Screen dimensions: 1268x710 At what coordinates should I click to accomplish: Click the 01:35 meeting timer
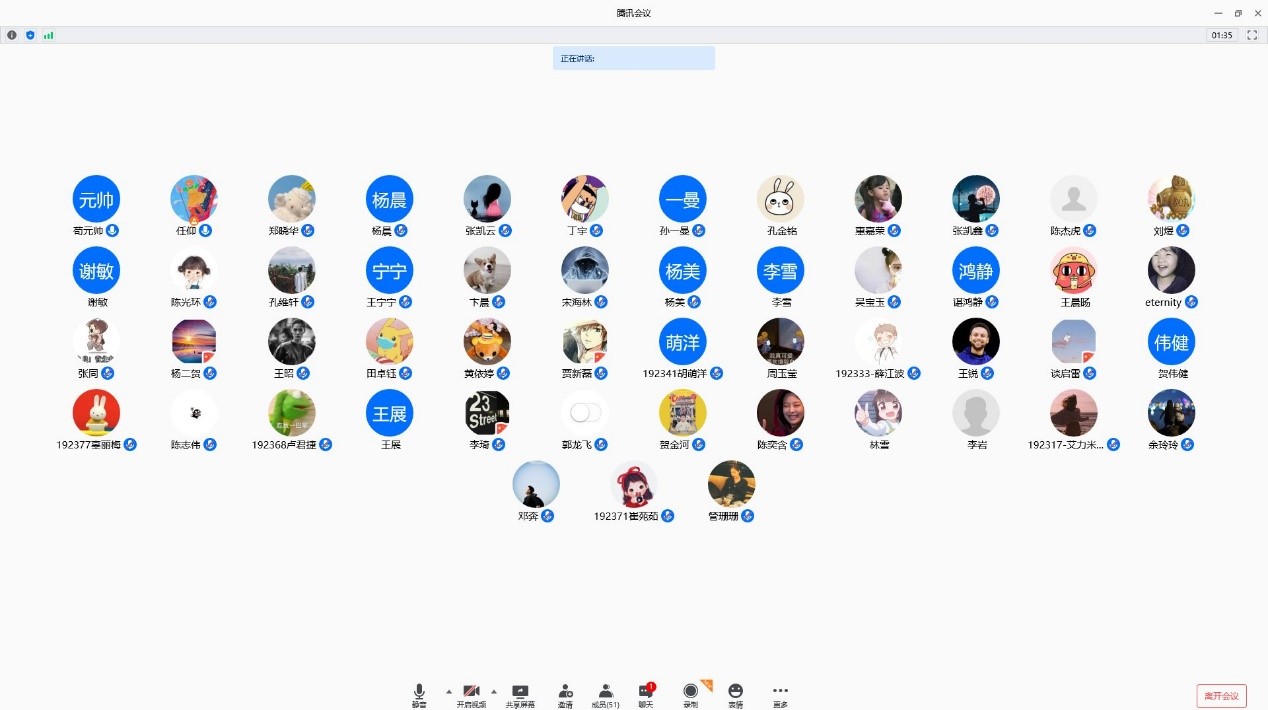point(1221,35)
